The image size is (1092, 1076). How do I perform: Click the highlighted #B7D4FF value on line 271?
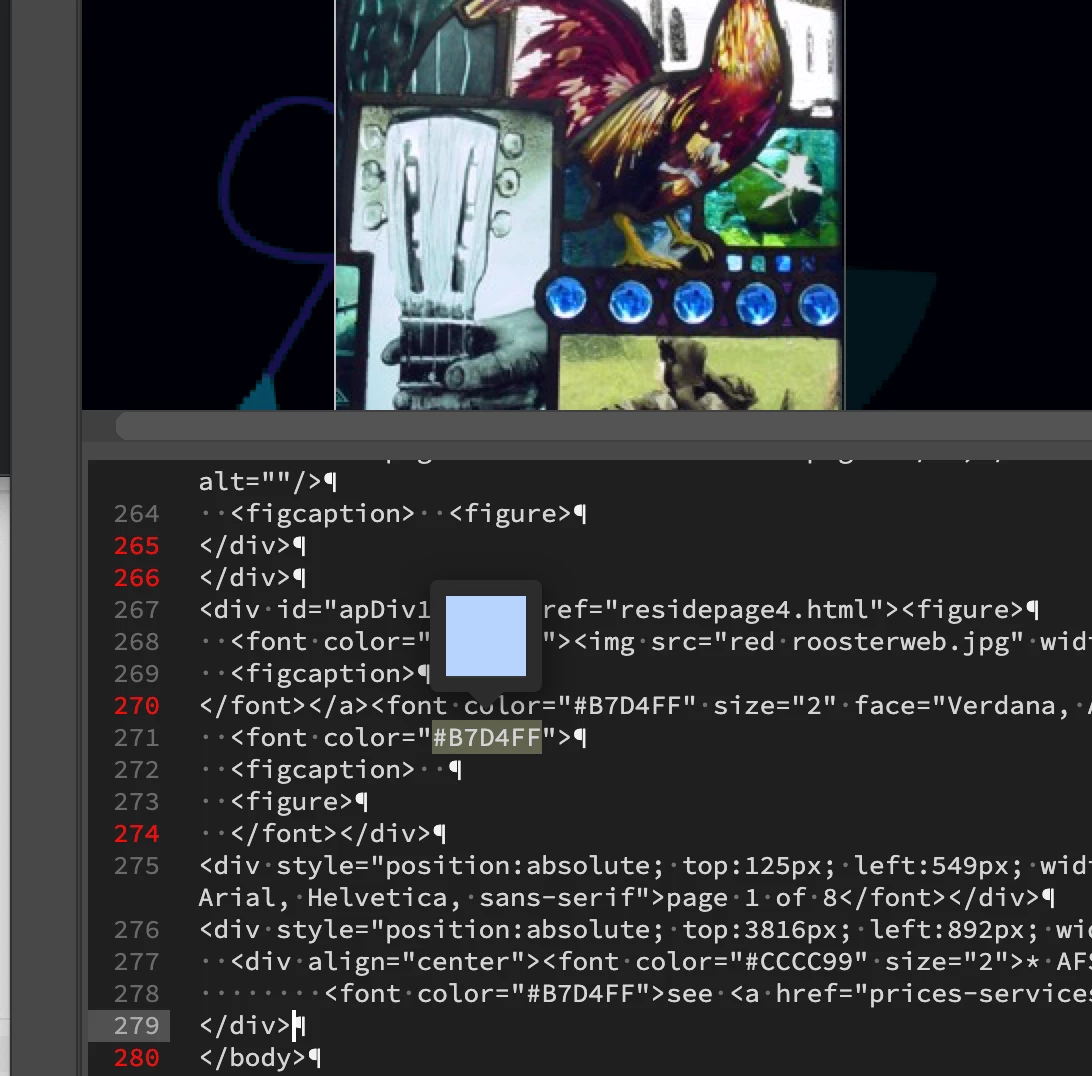487,738
